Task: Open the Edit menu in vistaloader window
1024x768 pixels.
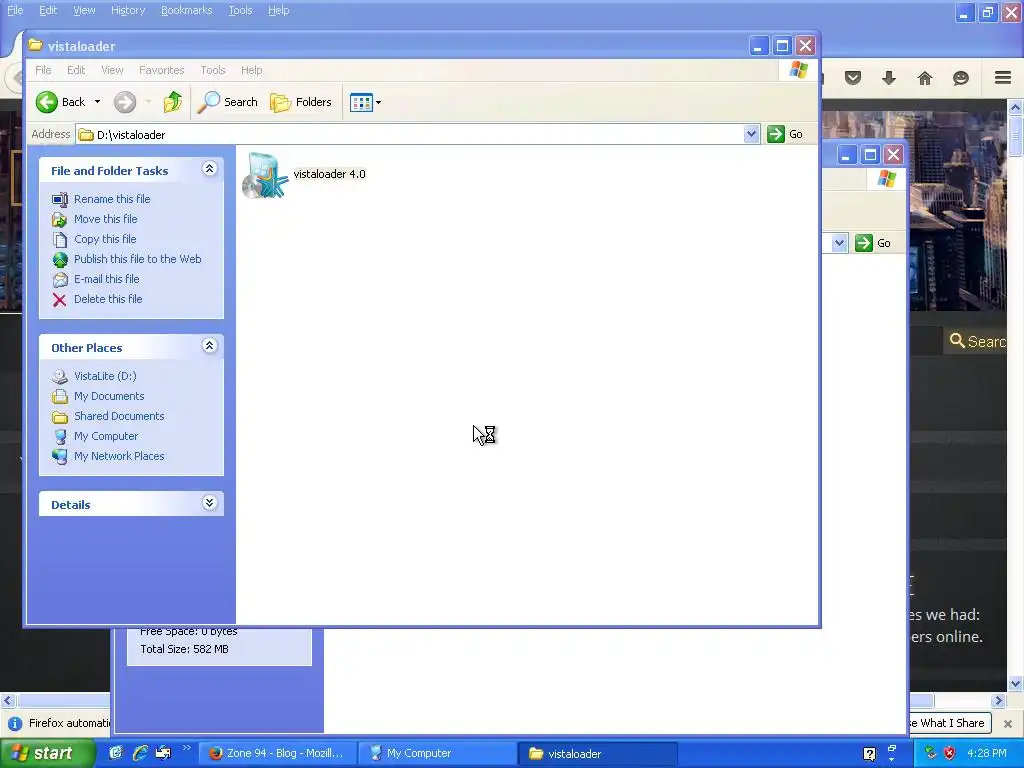Action: click(x=76, y=70)
